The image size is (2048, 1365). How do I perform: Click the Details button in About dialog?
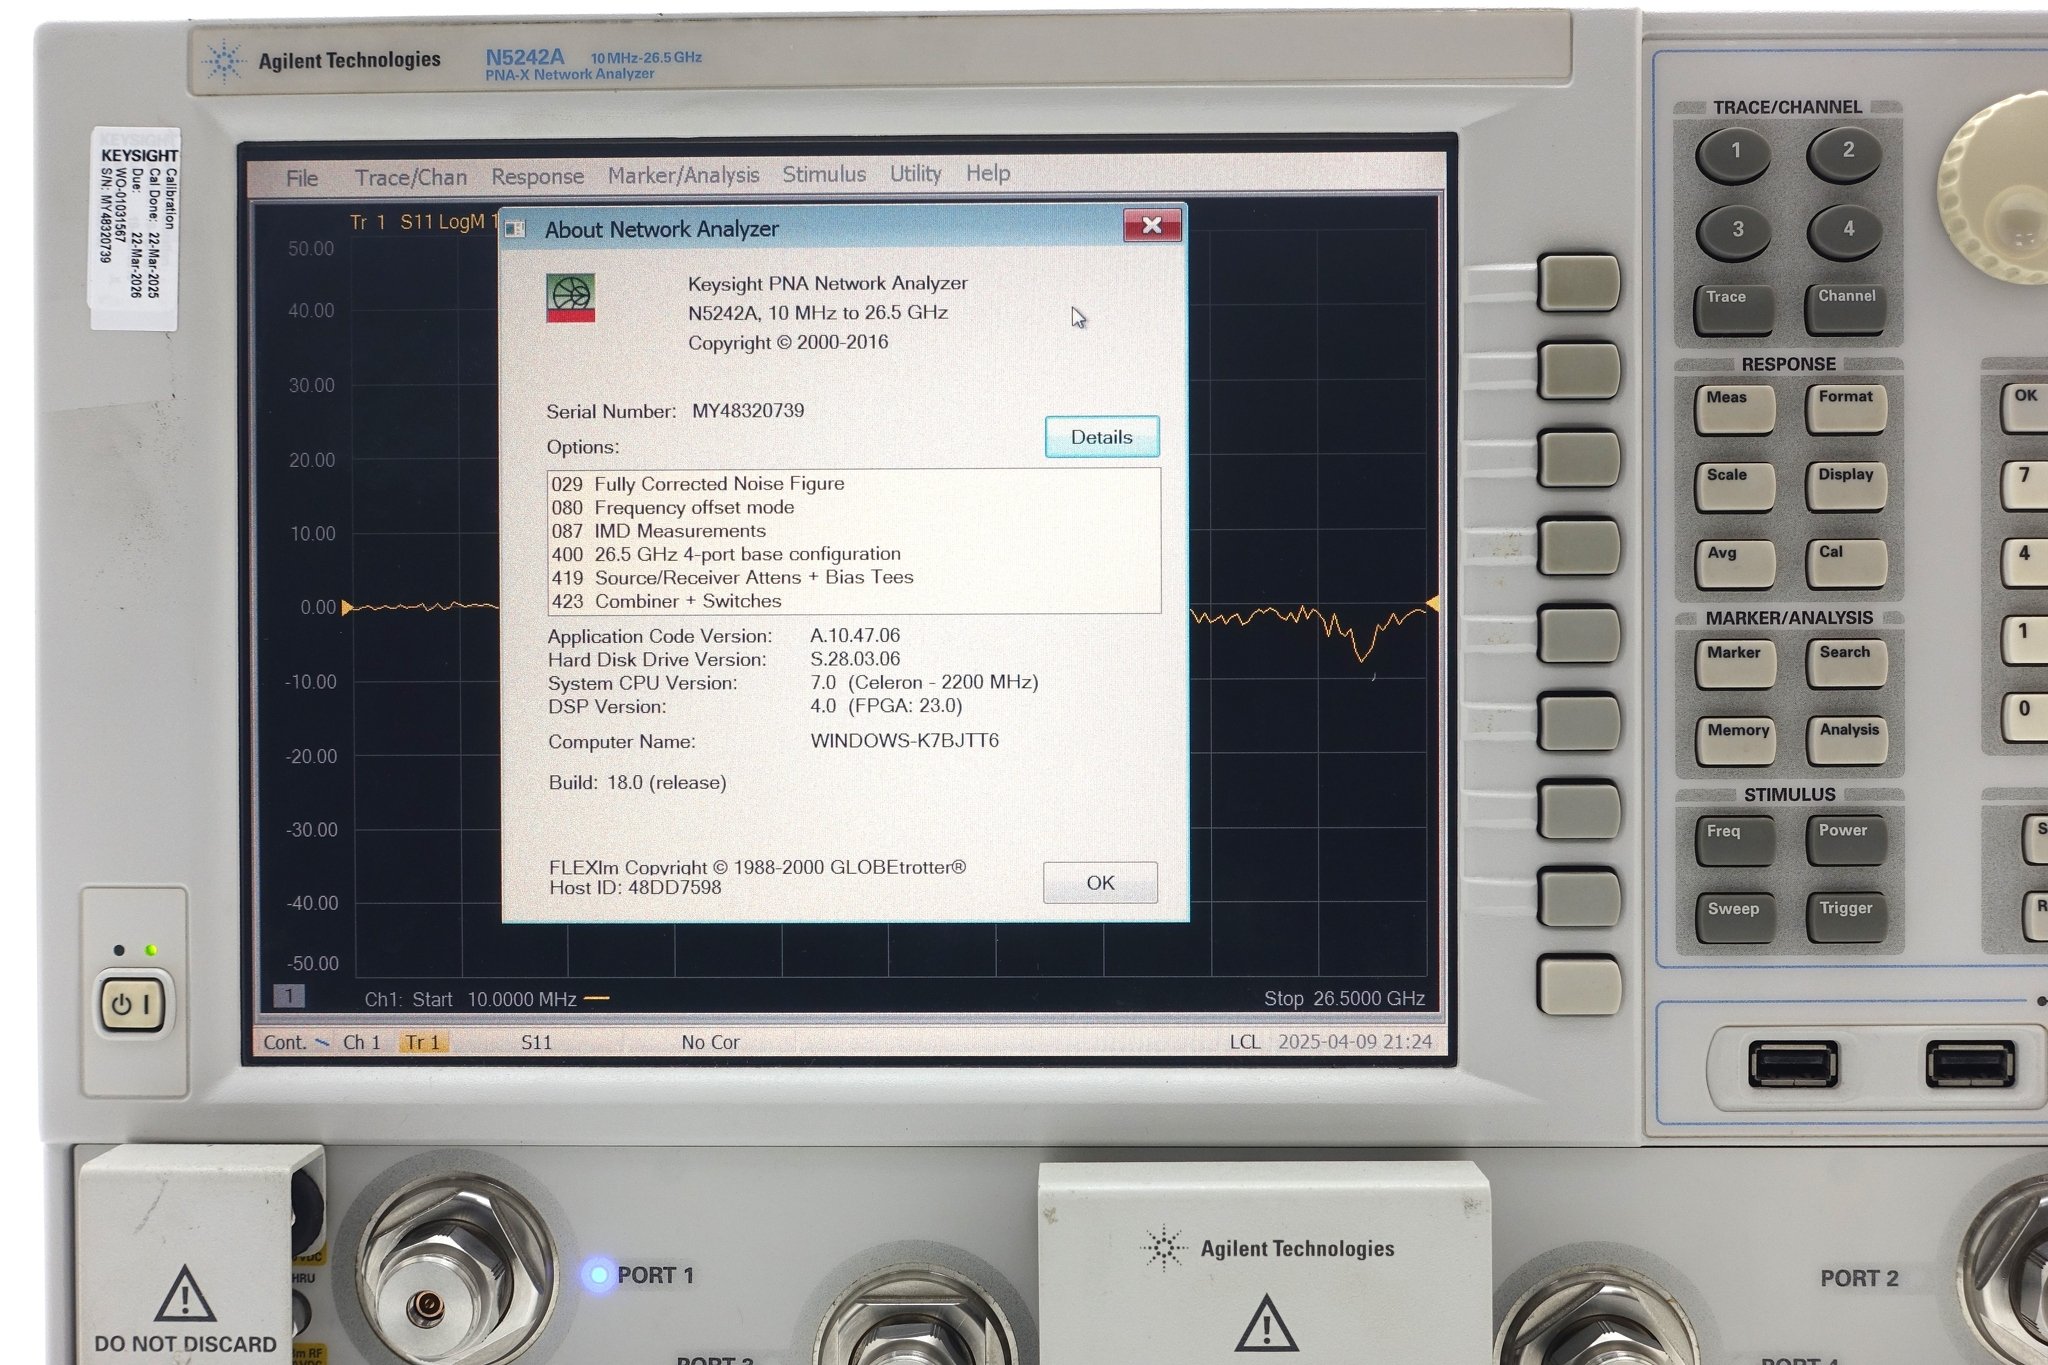point(1101,437)
